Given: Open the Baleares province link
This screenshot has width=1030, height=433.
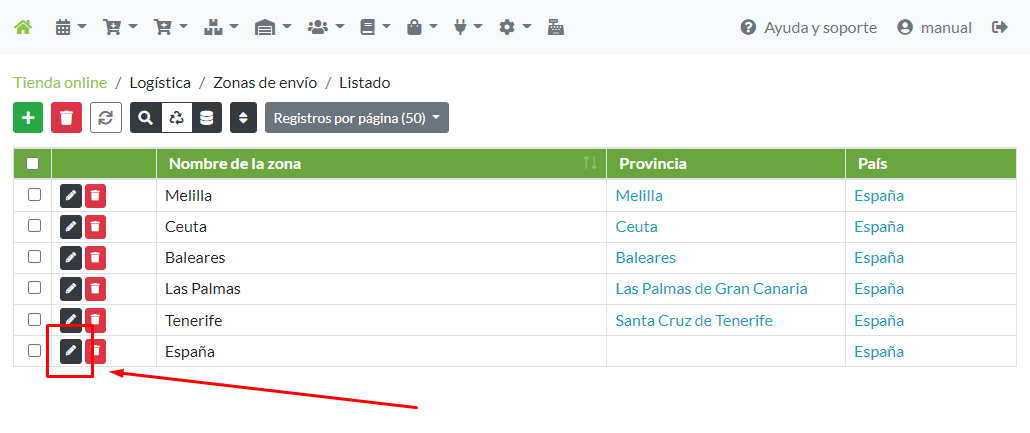Looking at the screenshot, I should pos(646,258).
